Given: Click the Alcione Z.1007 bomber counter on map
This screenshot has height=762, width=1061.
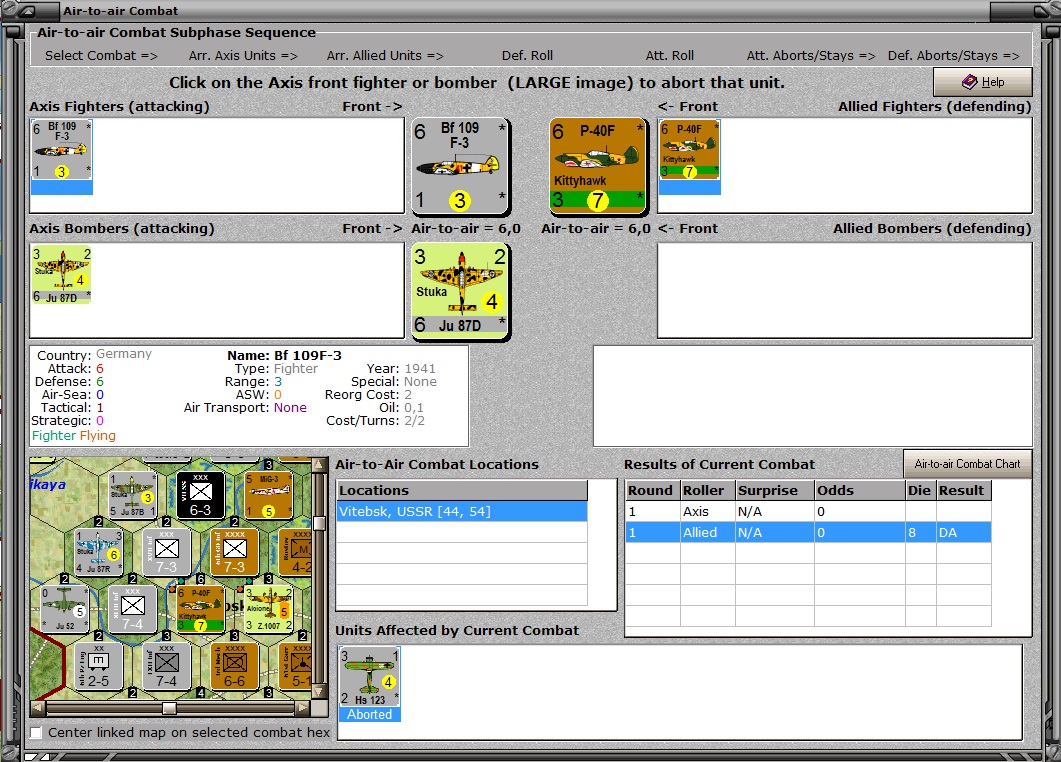Looking at the screenshot, I should tap(269, 609).
